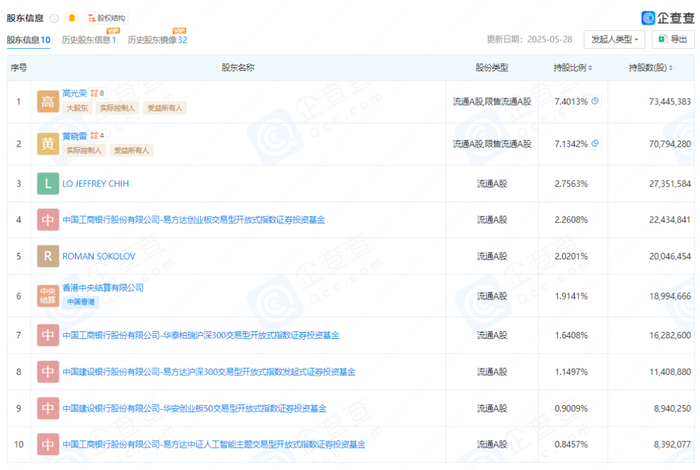Click the orange bell alert icon
The width and height of the screenshot is (700, 470).
point(71,18)
